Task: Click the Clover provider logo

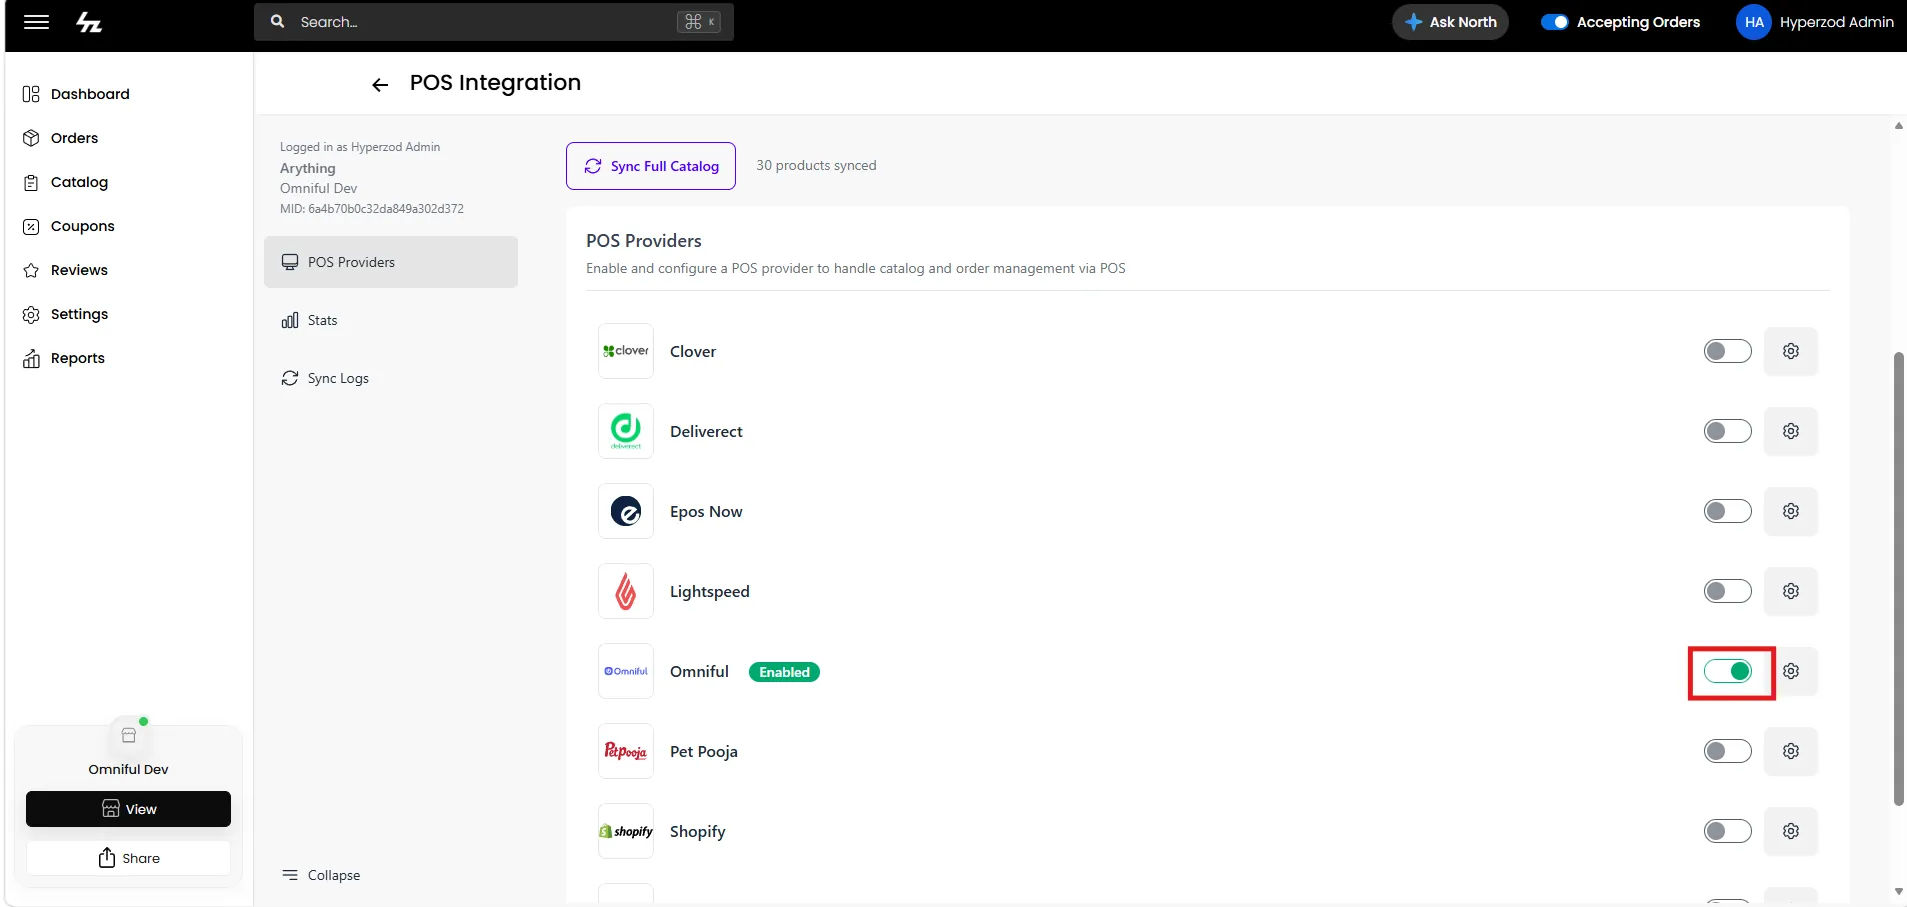Action: pos(626,351)
